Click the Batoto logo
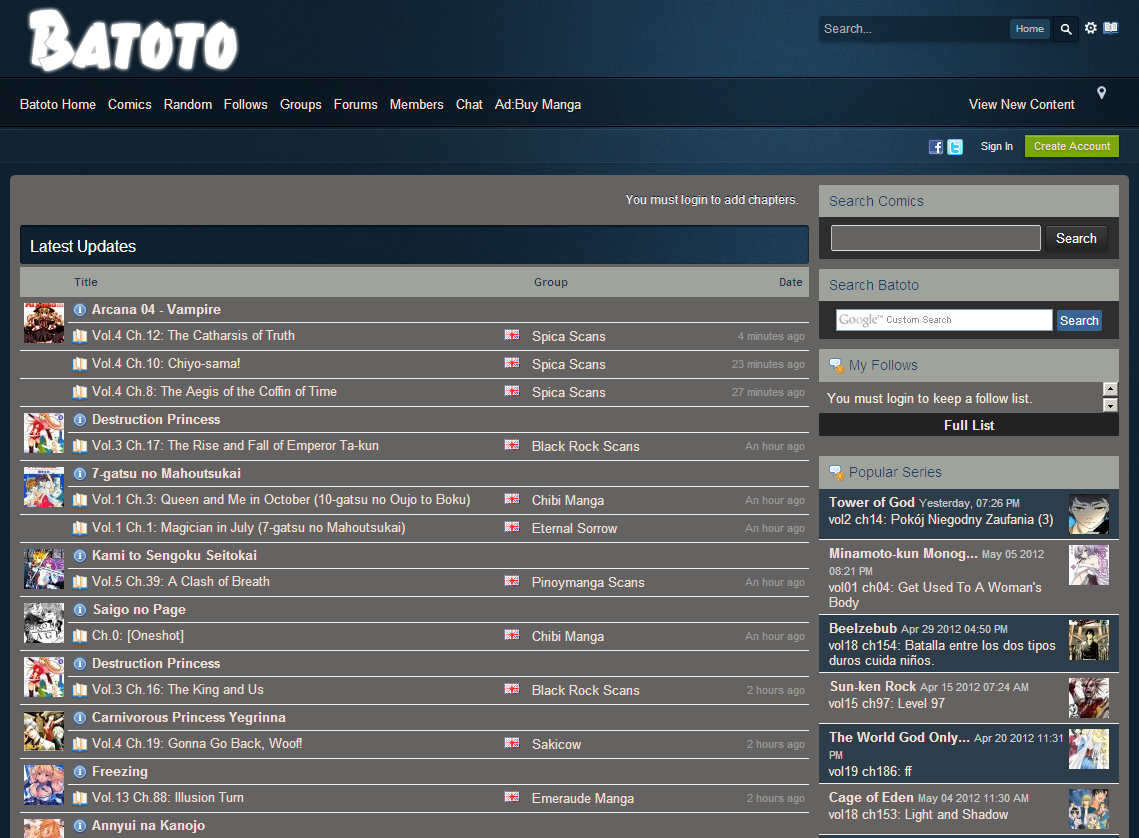 [x=134, y=41]
